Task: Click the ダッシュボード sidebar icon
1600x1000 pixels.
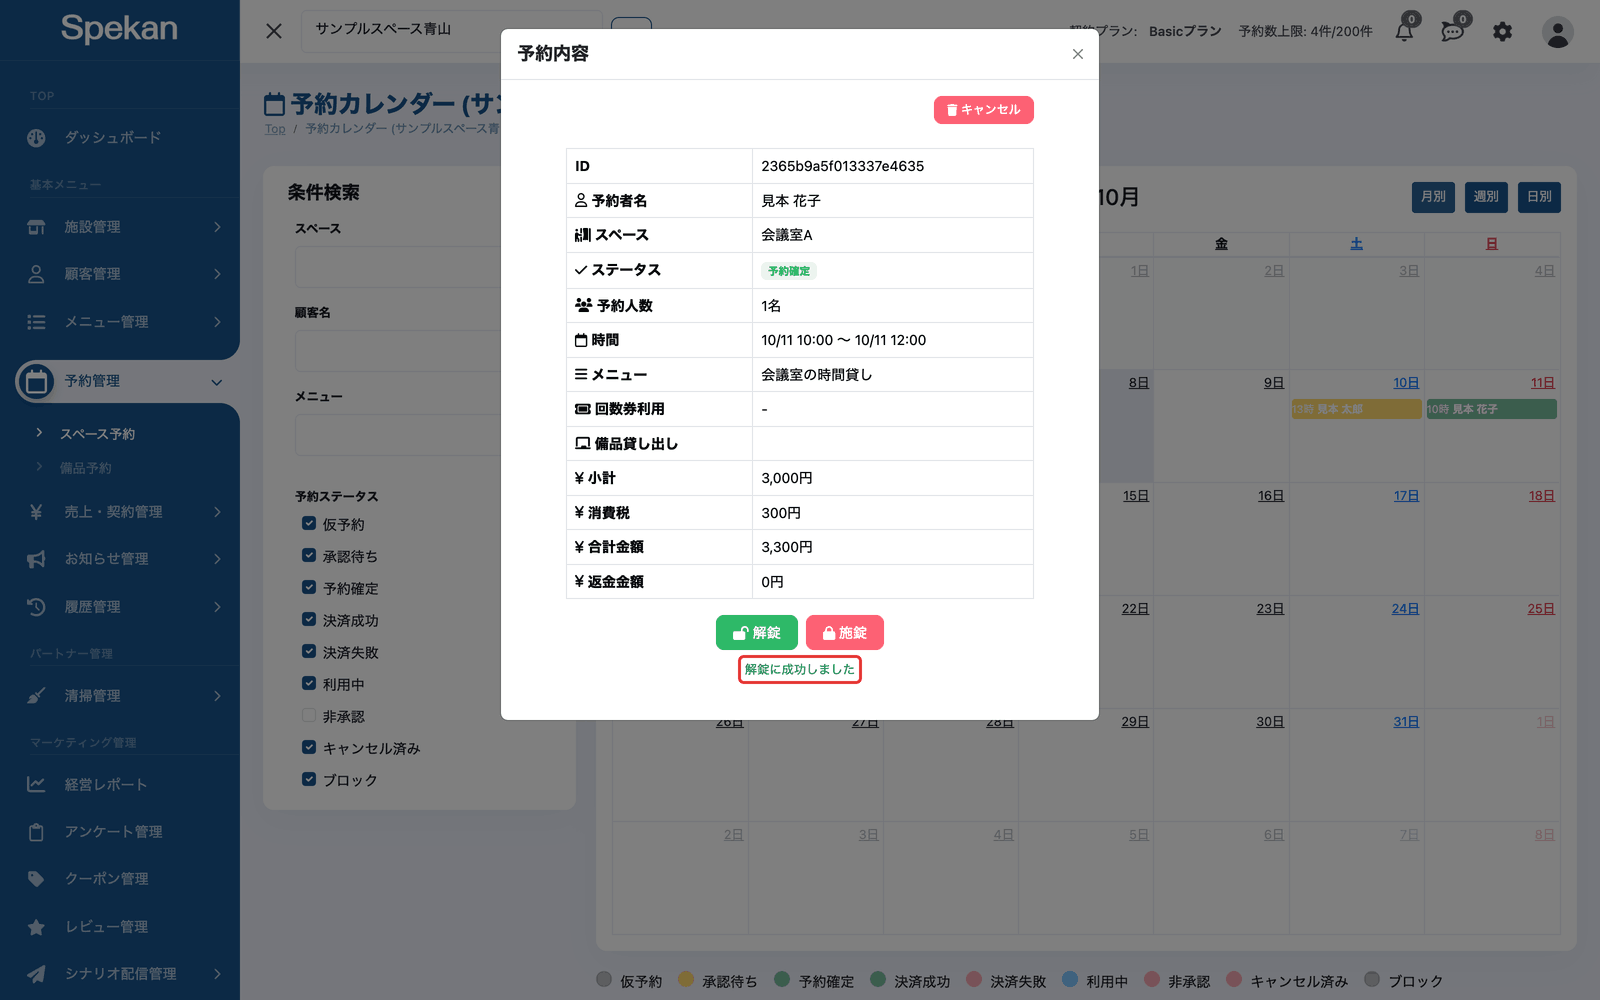Action: click(x=36, y=138)
